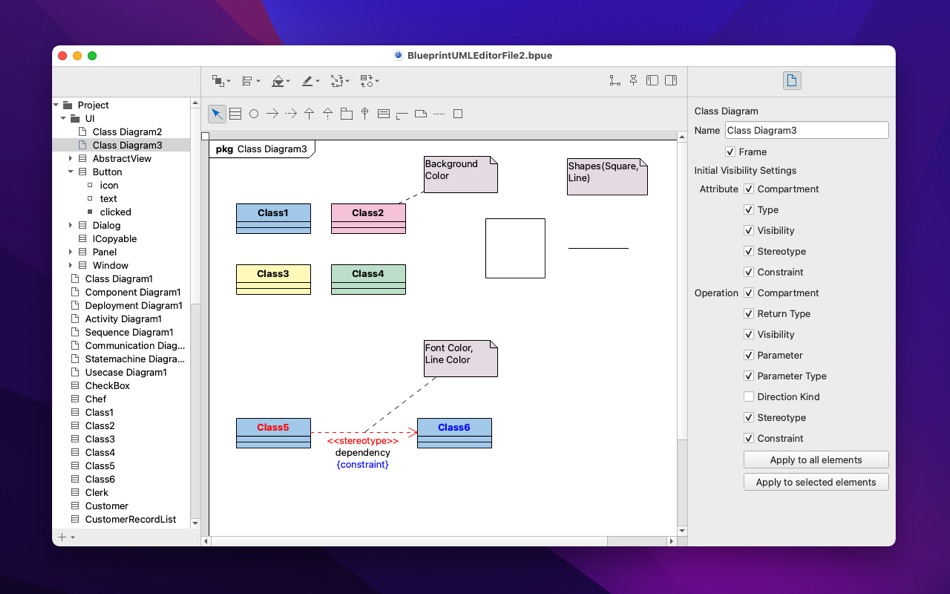The height and width of the screenshot is (594, 950).
Task: Select the Class5 box with red text
Action: click(273, 433)
